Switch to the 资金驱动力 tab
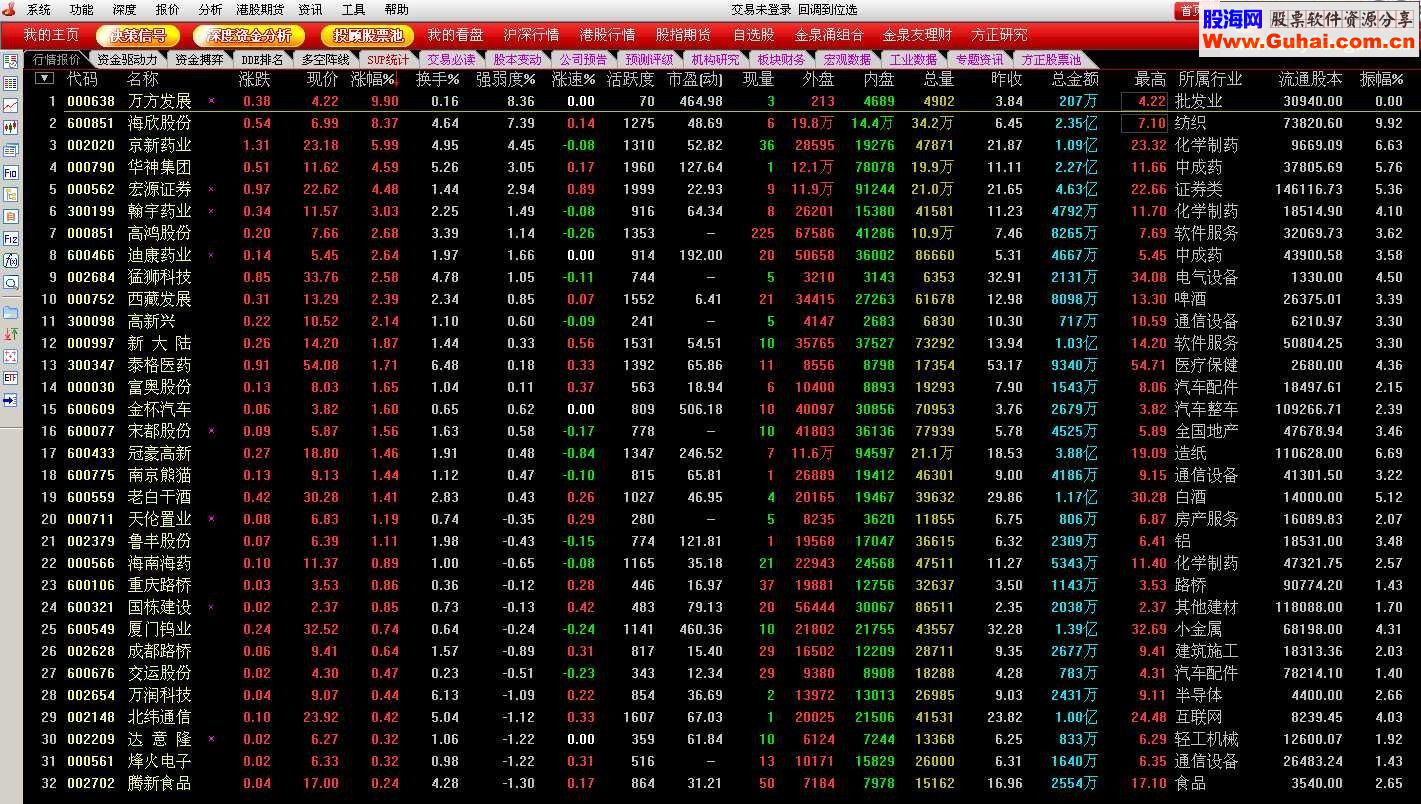Image resolution: width=1421 pixels, height=804 pixels. tap(126, 60)
